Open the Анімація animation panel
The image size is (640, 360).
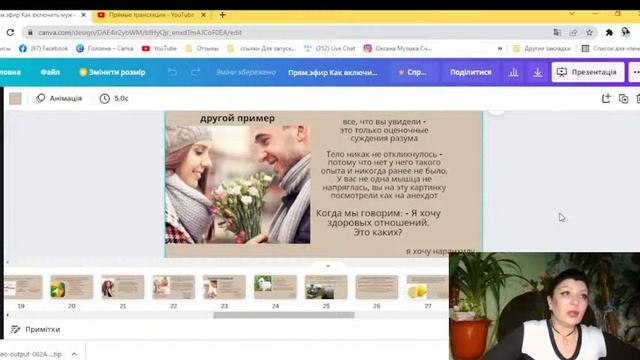pyautogui.click(x=59, y=98)
